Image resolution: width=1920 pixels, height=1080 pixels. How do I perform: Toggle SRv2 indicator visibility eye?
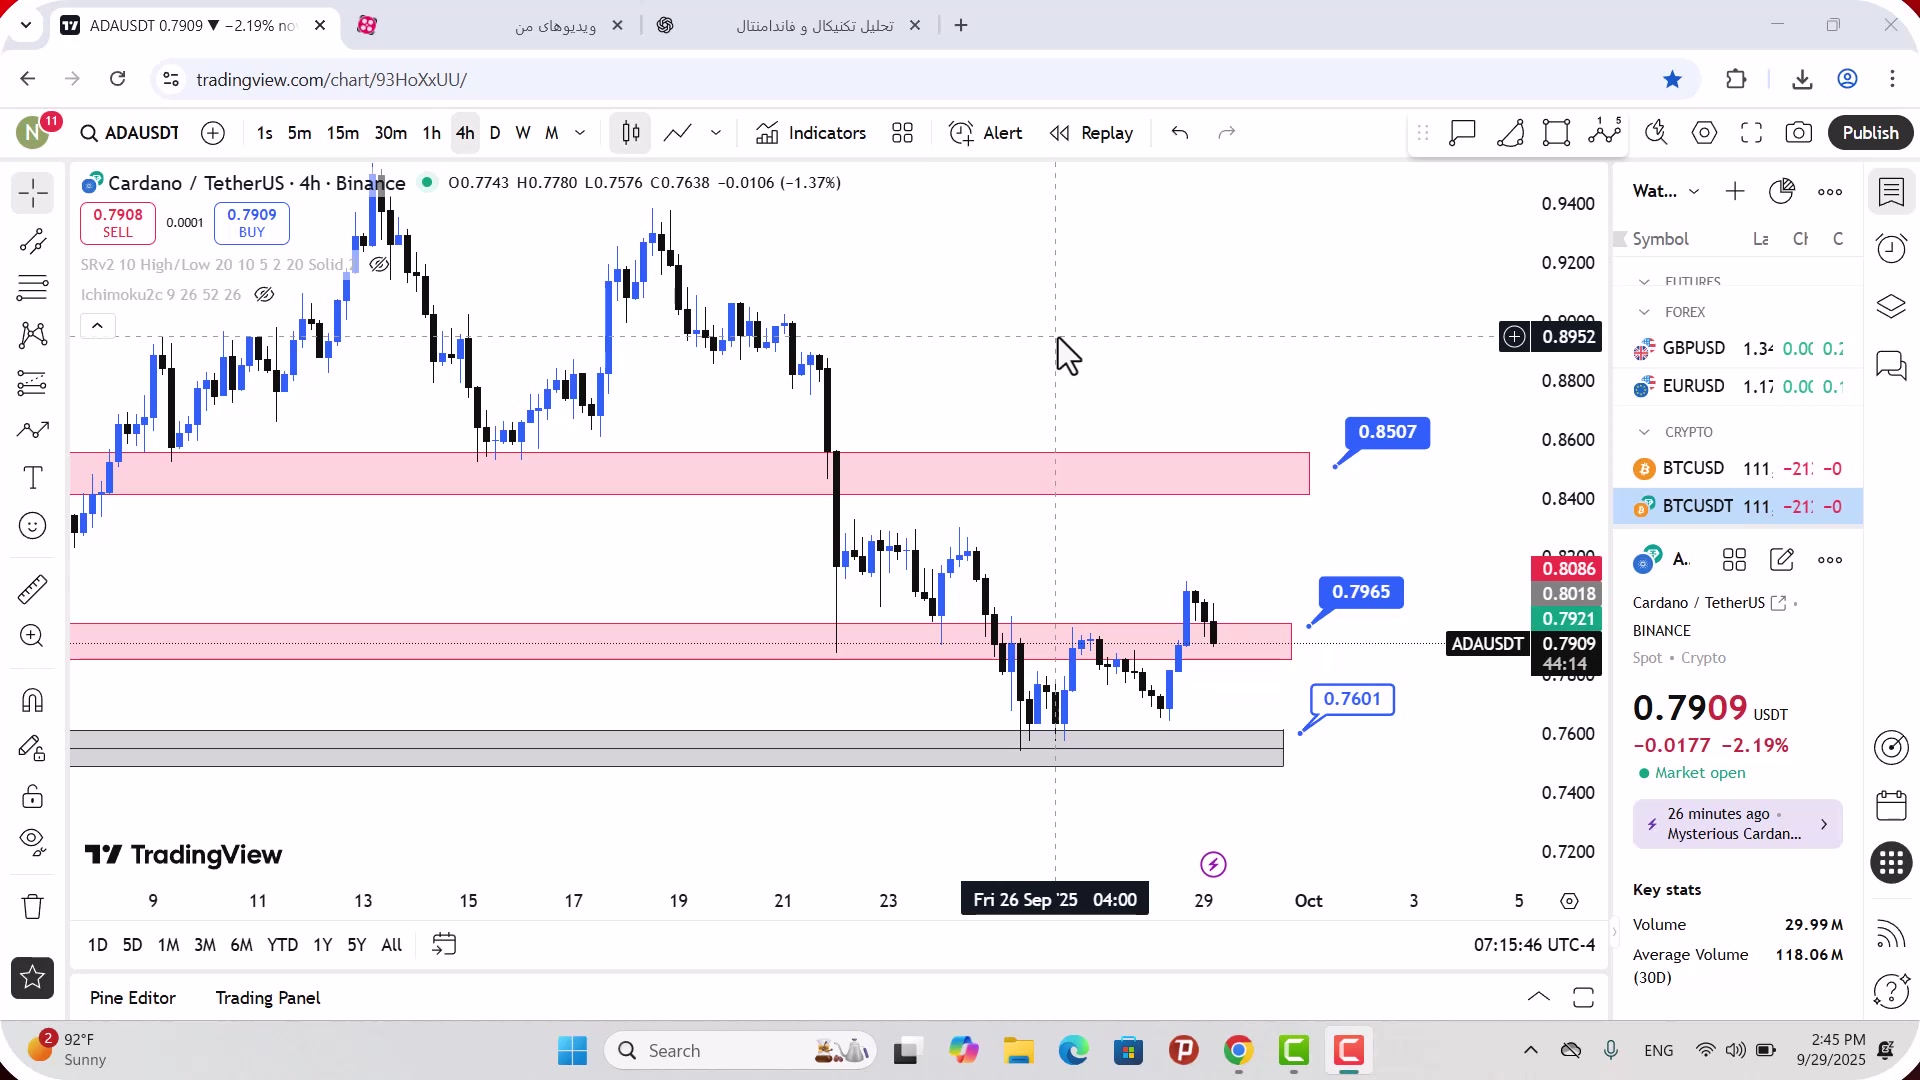click(x=379, y=265)
